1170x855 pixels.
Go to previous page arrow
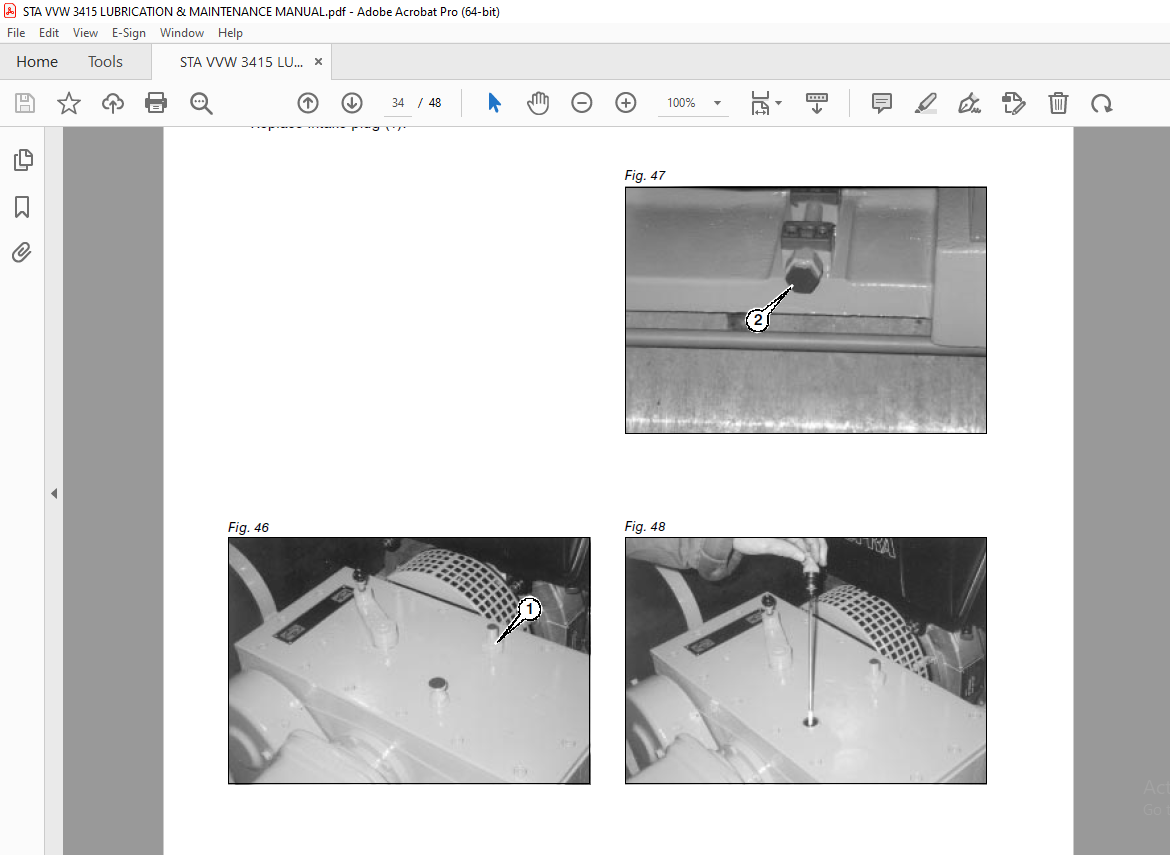307,103
